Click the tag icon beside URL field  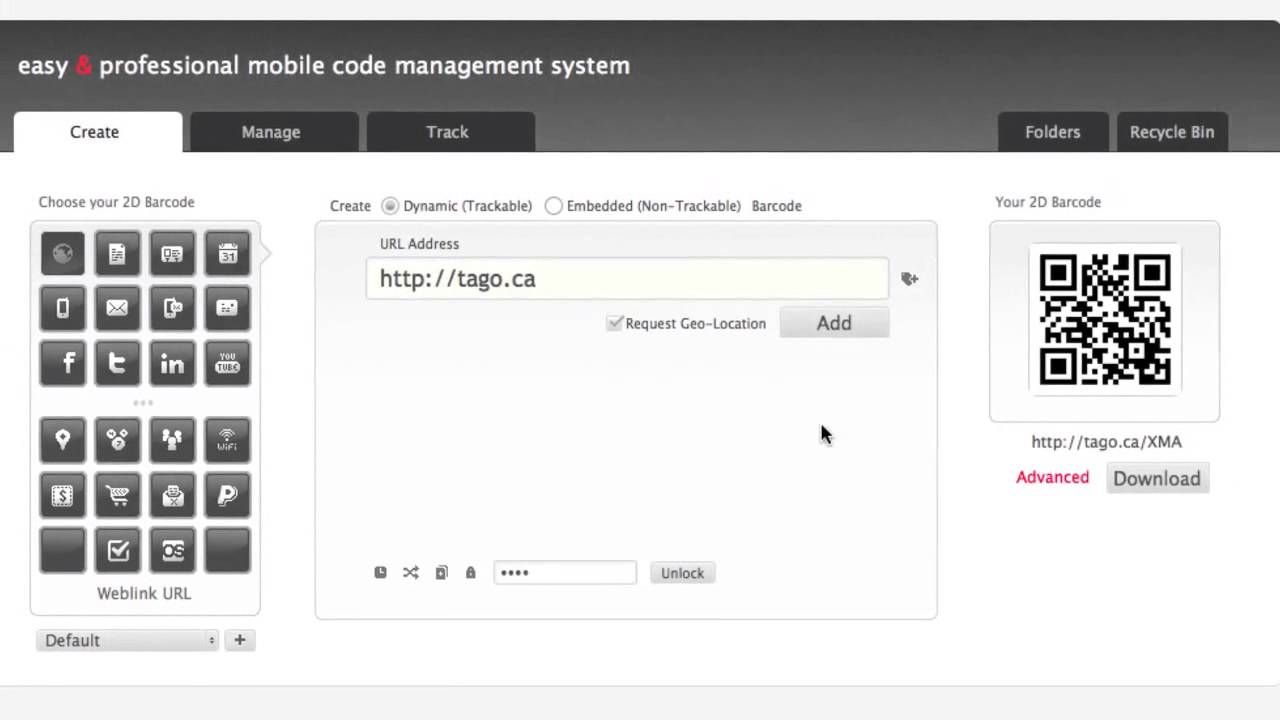[909, 279]
